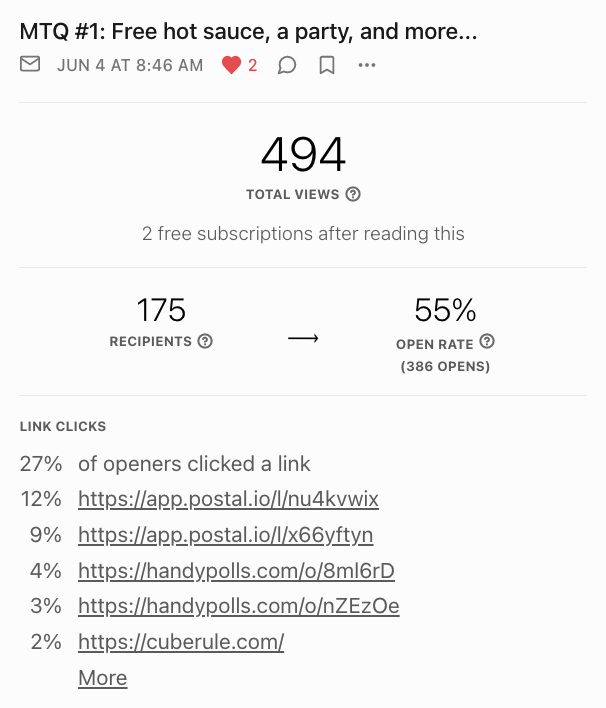Click Total Views help question icon
The width and height of the screenshot is (606, 708).
pos(353,194)
